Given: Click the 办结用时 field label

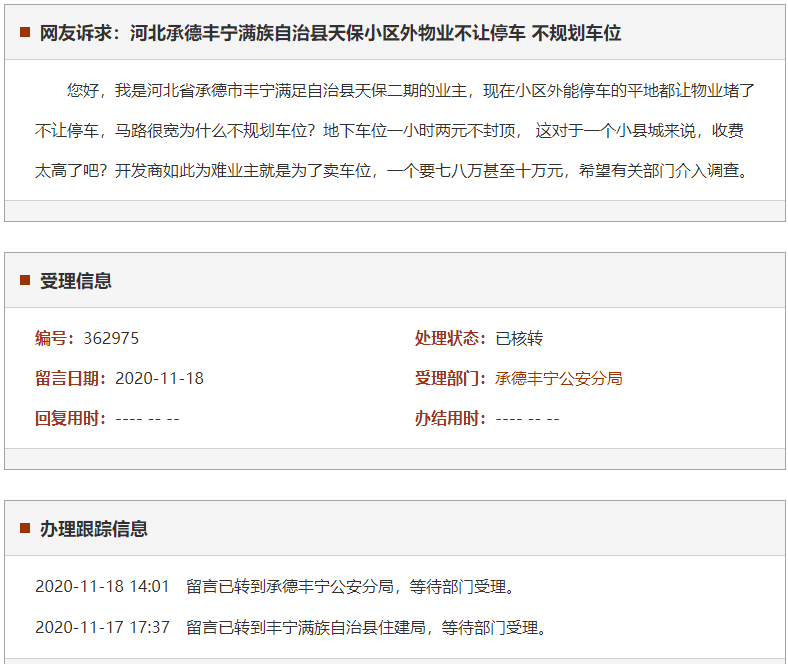Looking at the screenshot, I should coord(451,418).
